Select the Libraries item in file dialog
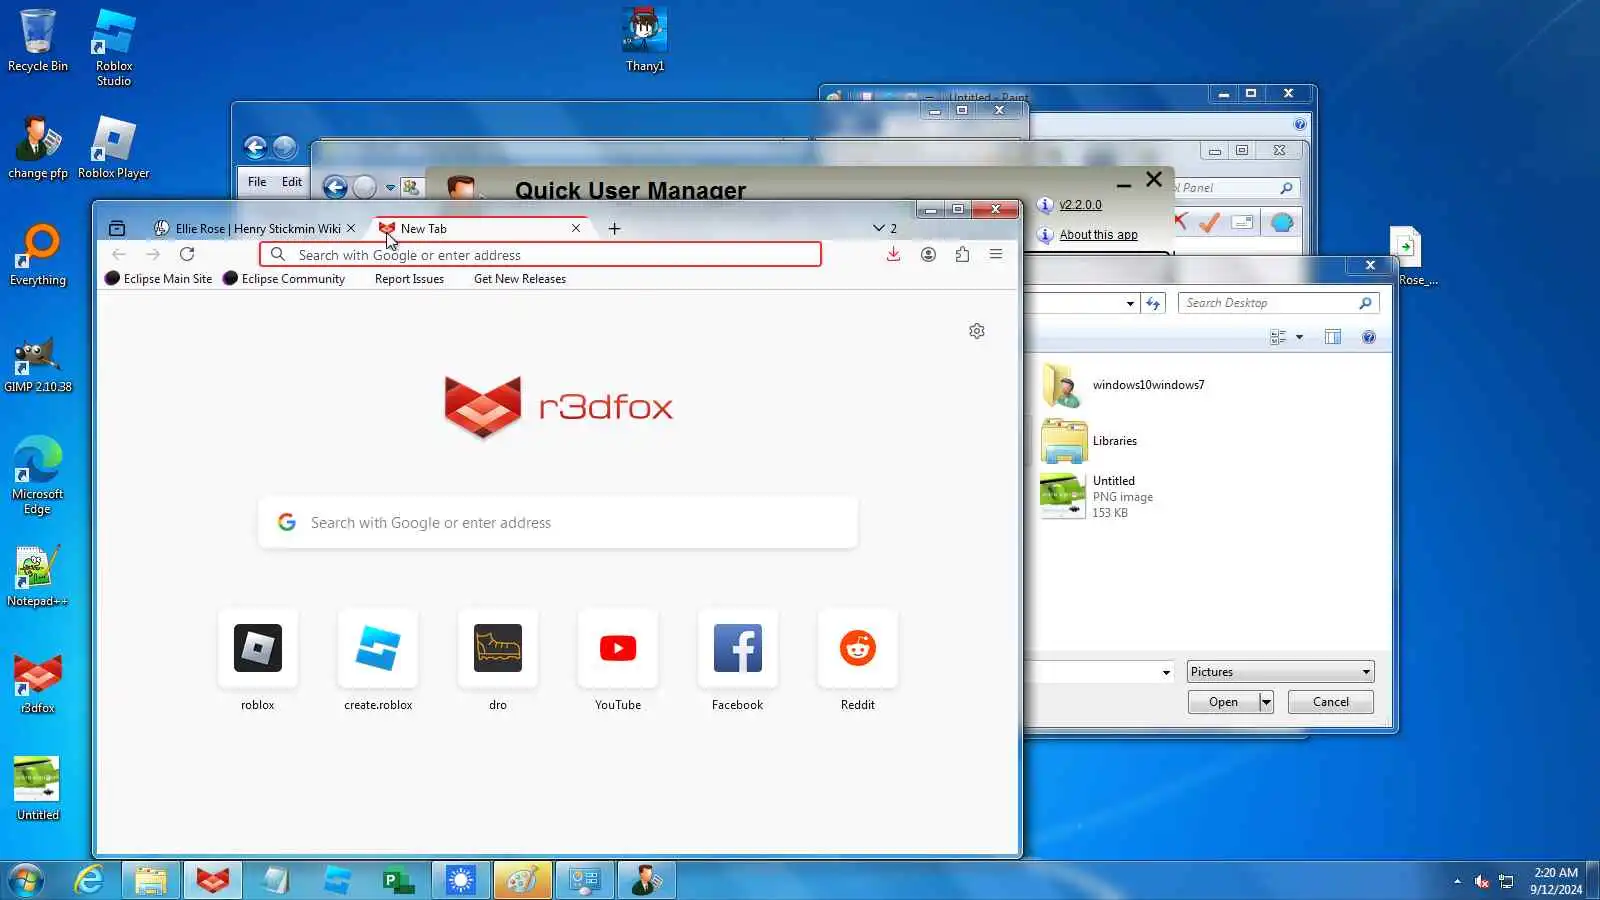Image resolution: width=1600 pixels, height=900 pixels. (1090, 441)
